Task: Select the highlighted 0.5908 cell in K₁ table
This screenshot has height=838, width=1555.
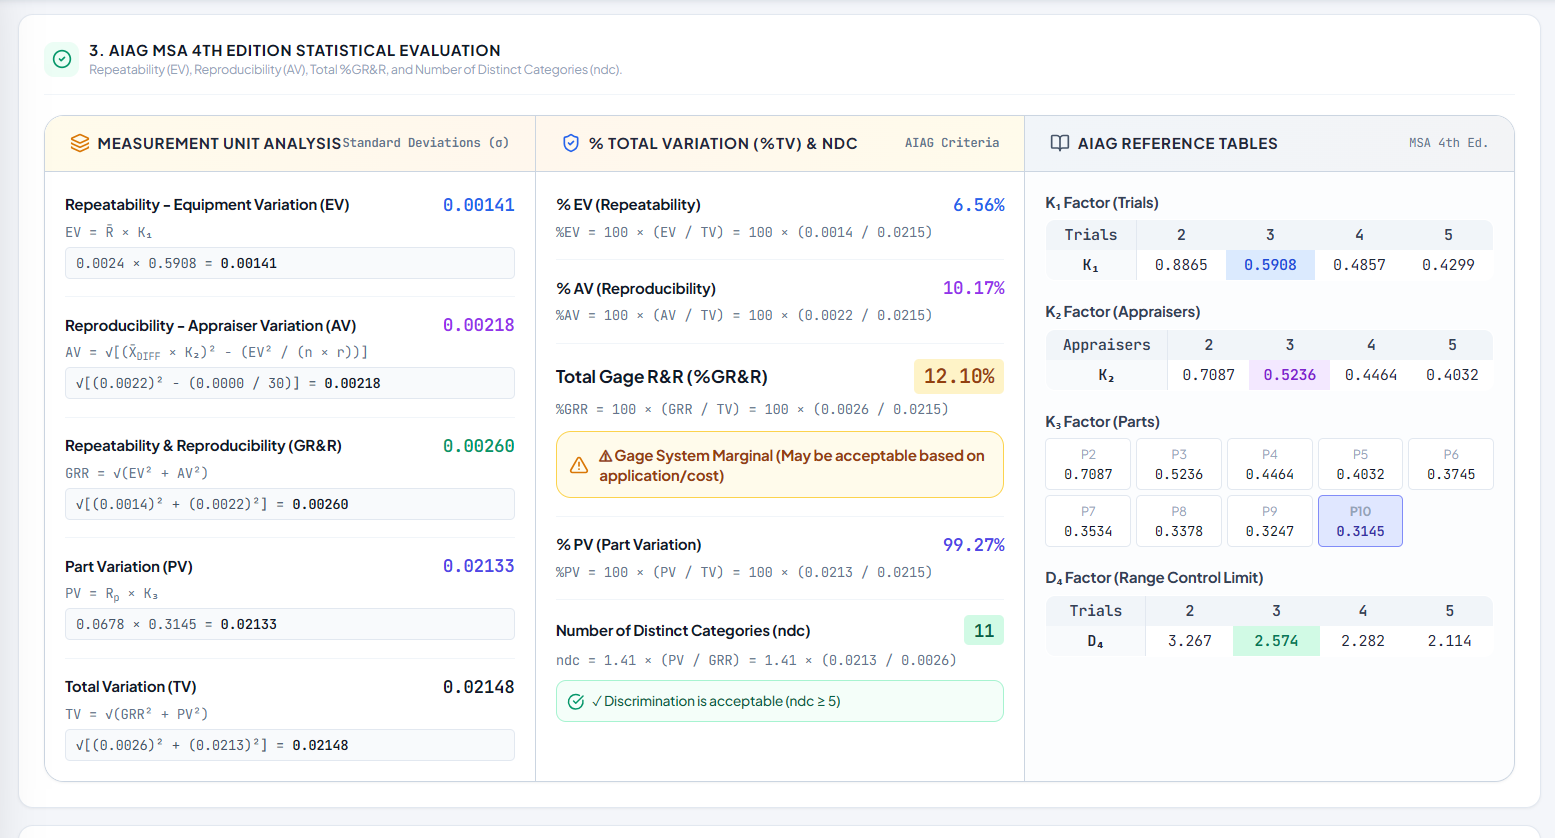Action: 1270,265
